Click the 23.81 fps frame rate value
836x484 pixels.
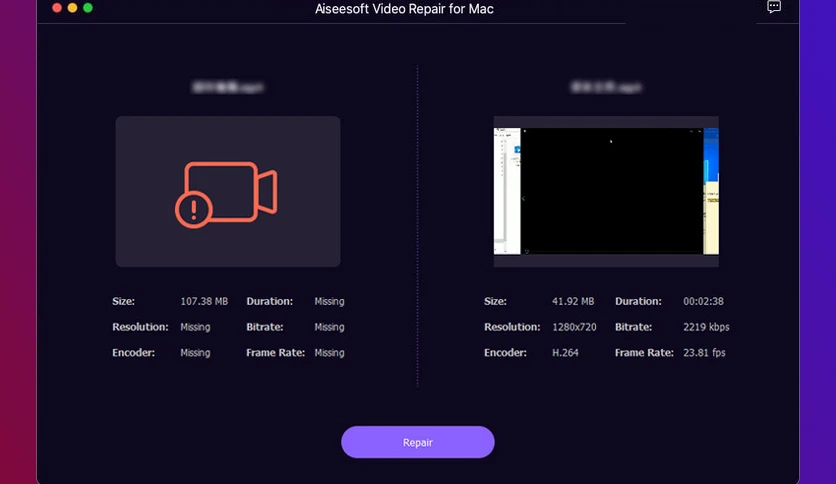704,352
